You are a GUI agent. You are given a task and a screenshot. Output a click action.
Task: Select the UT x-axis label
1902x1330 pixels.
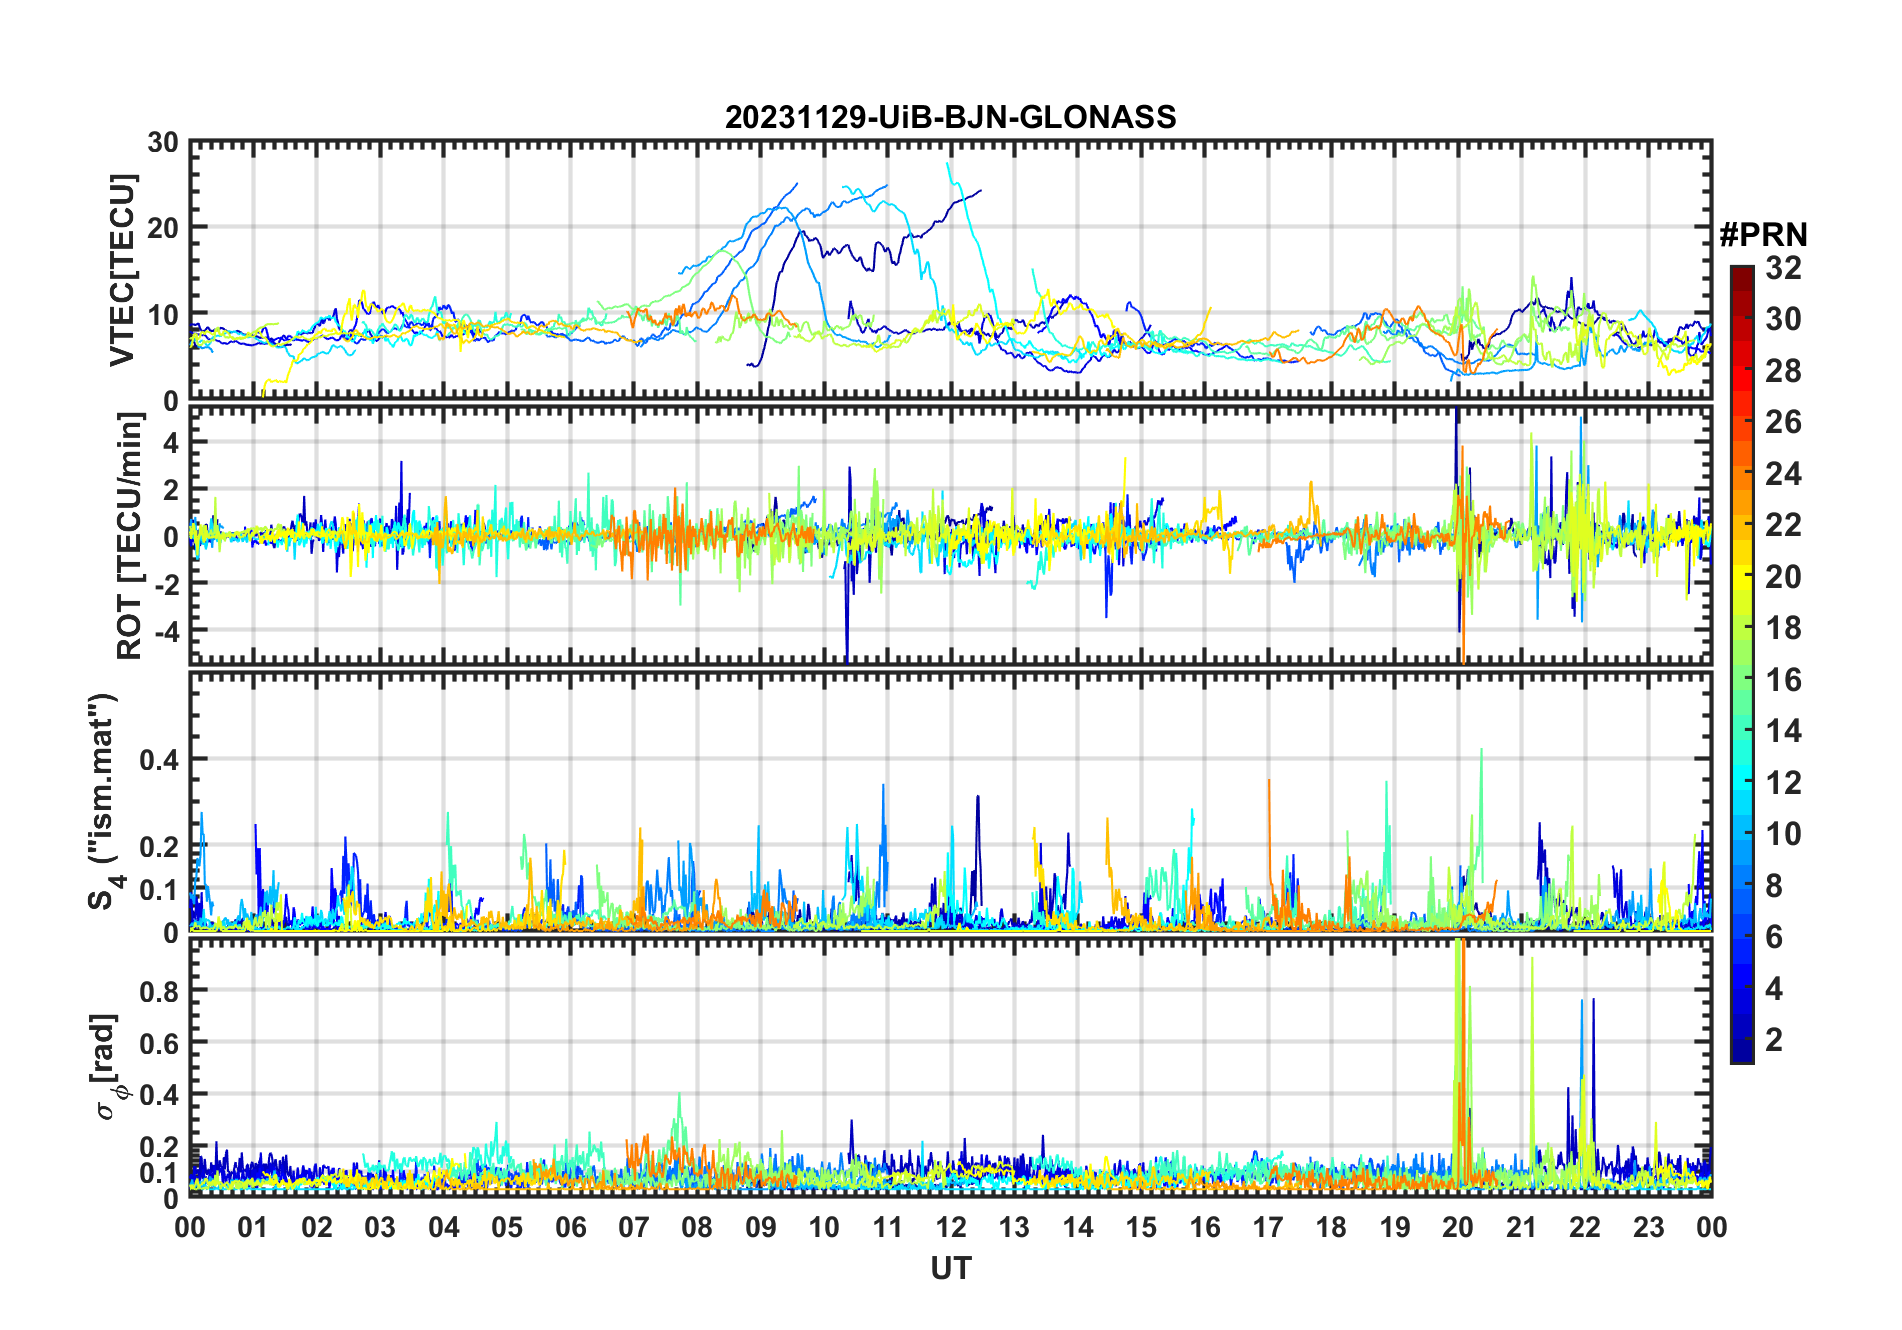(950, 1268)
